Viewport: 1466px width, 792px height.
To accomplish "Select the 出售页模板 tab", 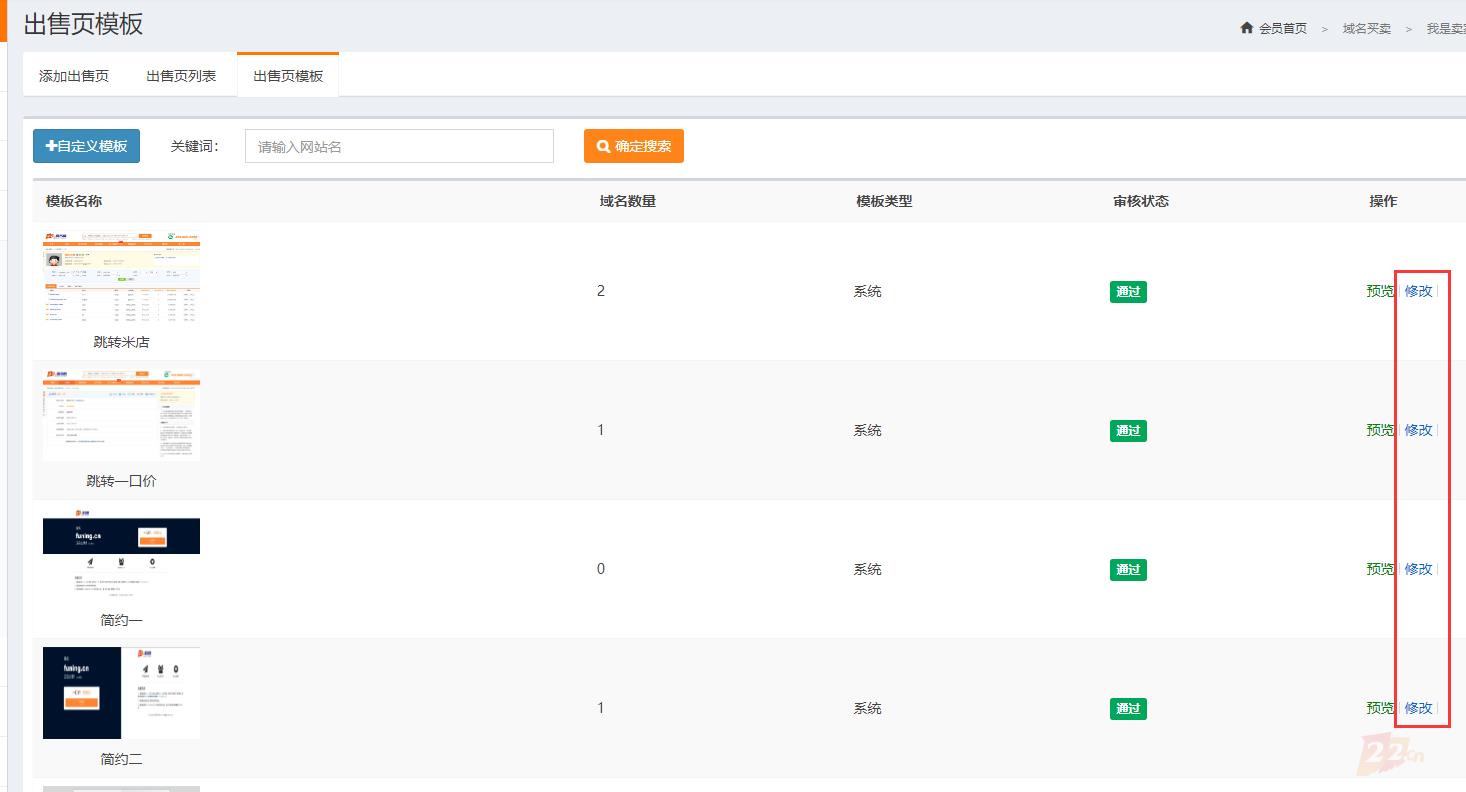I will coord(288,76).
